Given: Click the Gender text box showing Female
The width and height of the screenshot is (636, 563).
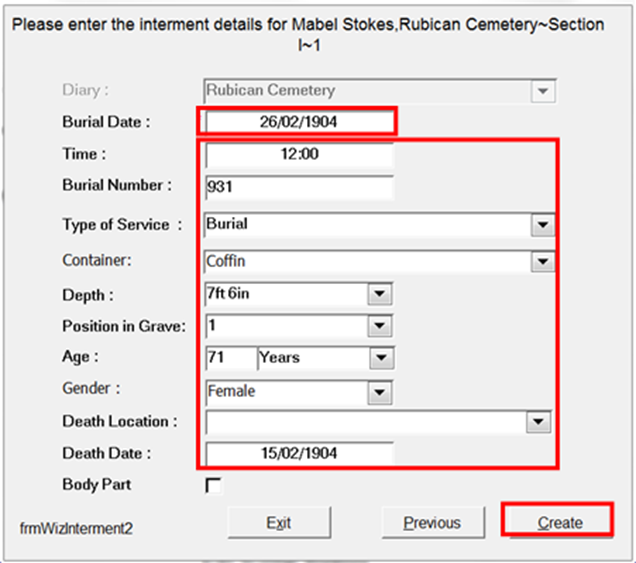Looking at the screenshot, I should click(286, 392).
